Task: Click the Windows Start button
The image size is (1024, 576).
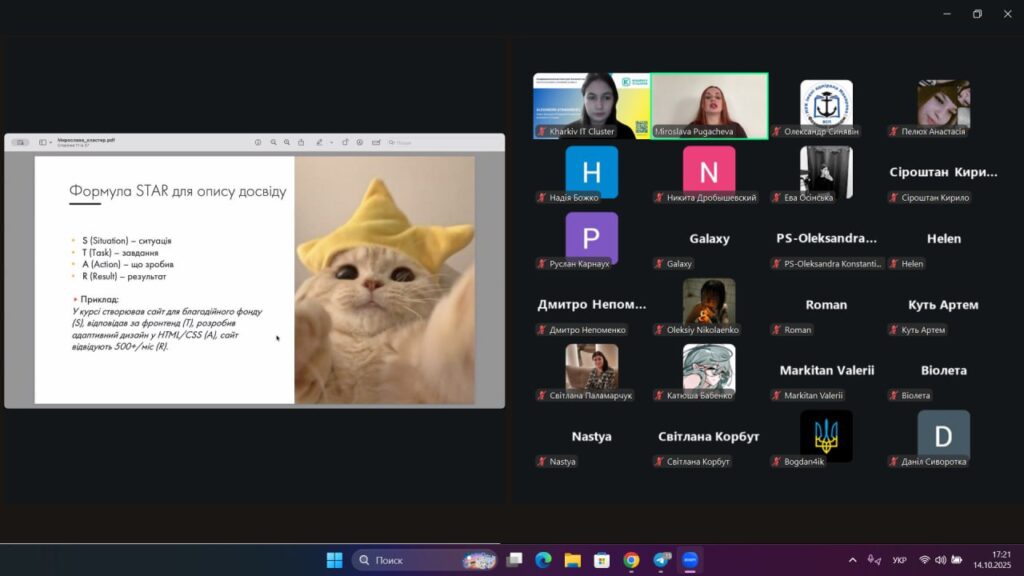Action: (334, 560)
